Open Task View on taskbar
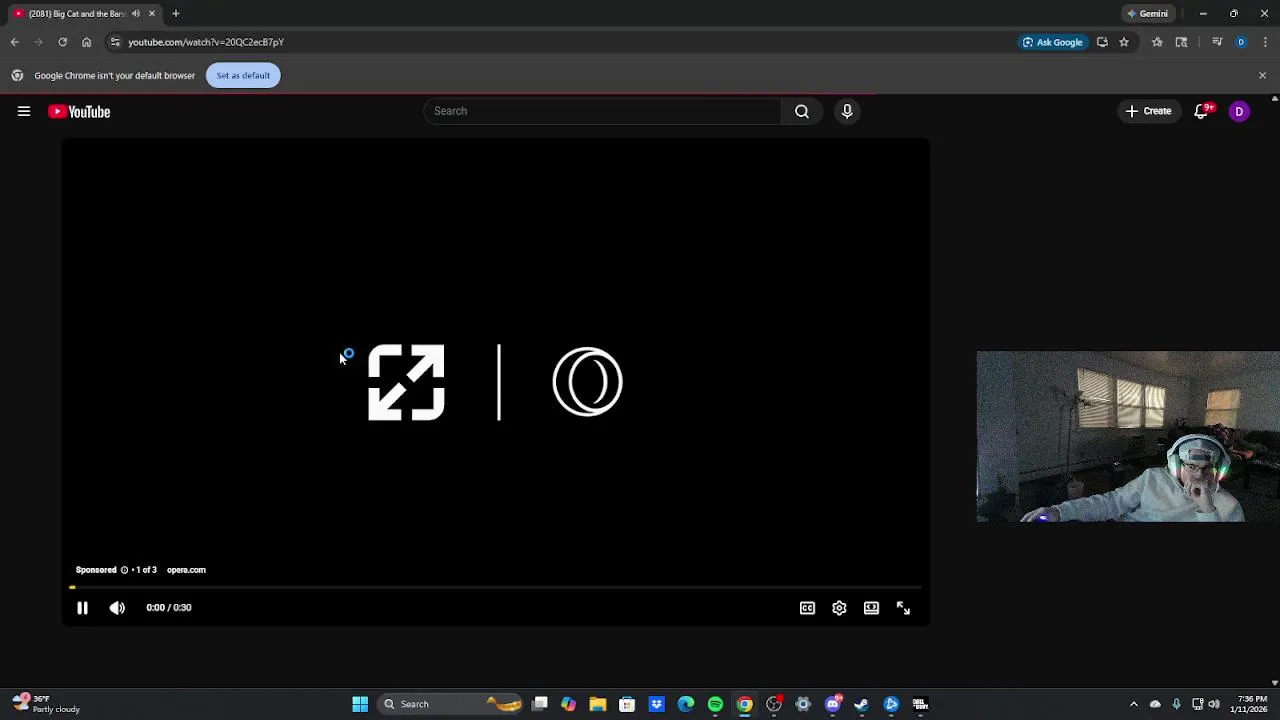 (x=540, y=704)
